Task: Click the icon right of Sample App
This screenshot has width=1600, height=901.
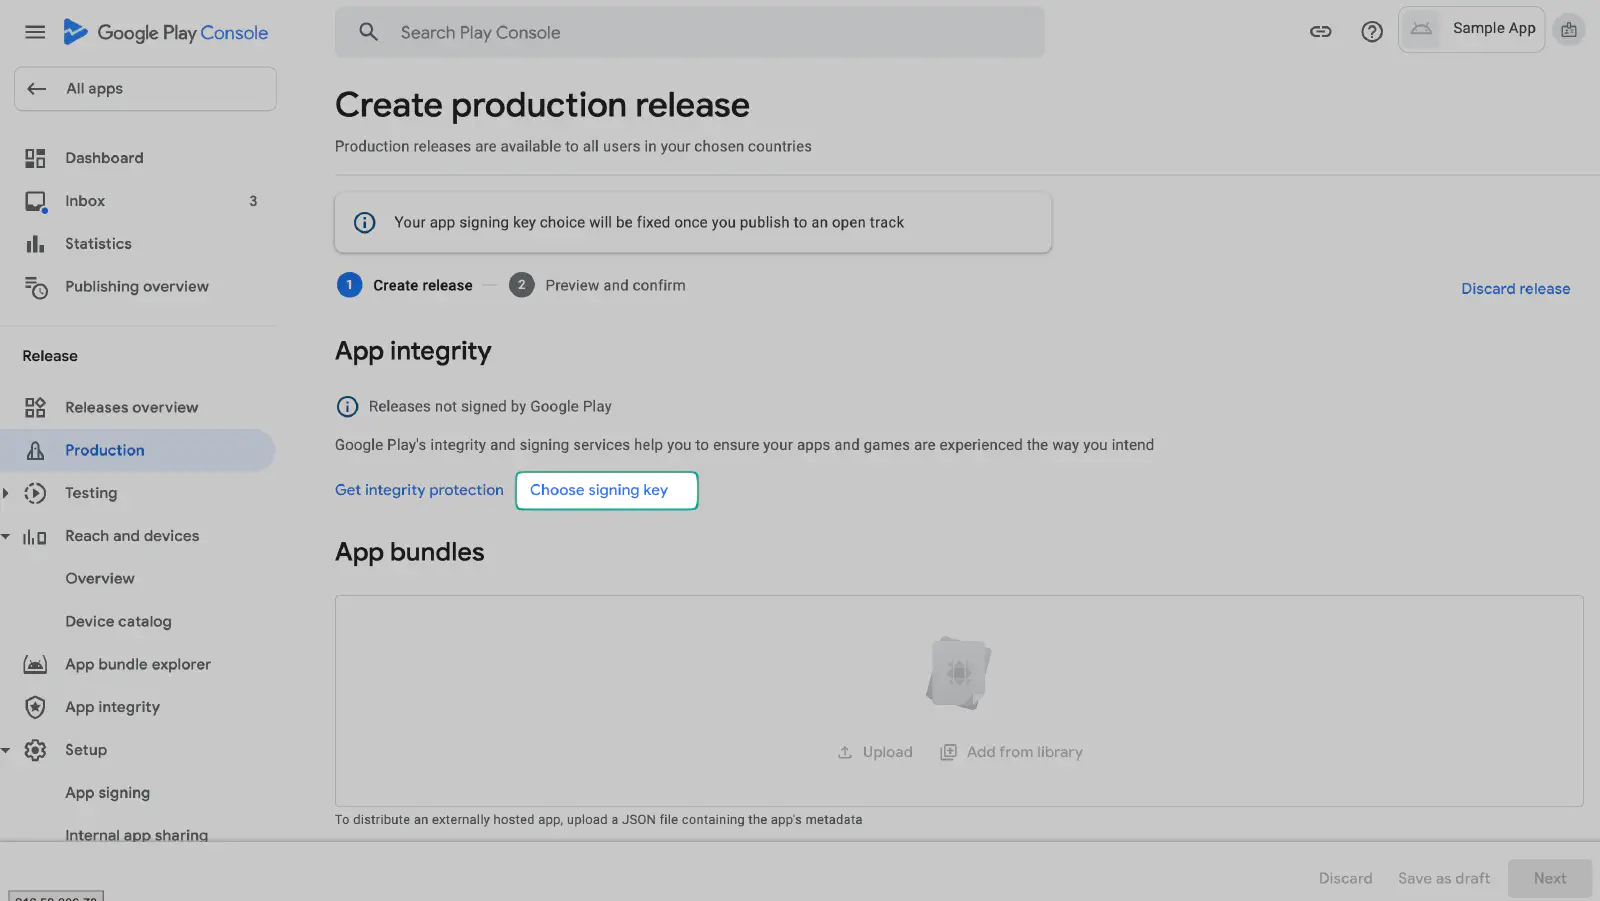Action: tap(1569, 30)
